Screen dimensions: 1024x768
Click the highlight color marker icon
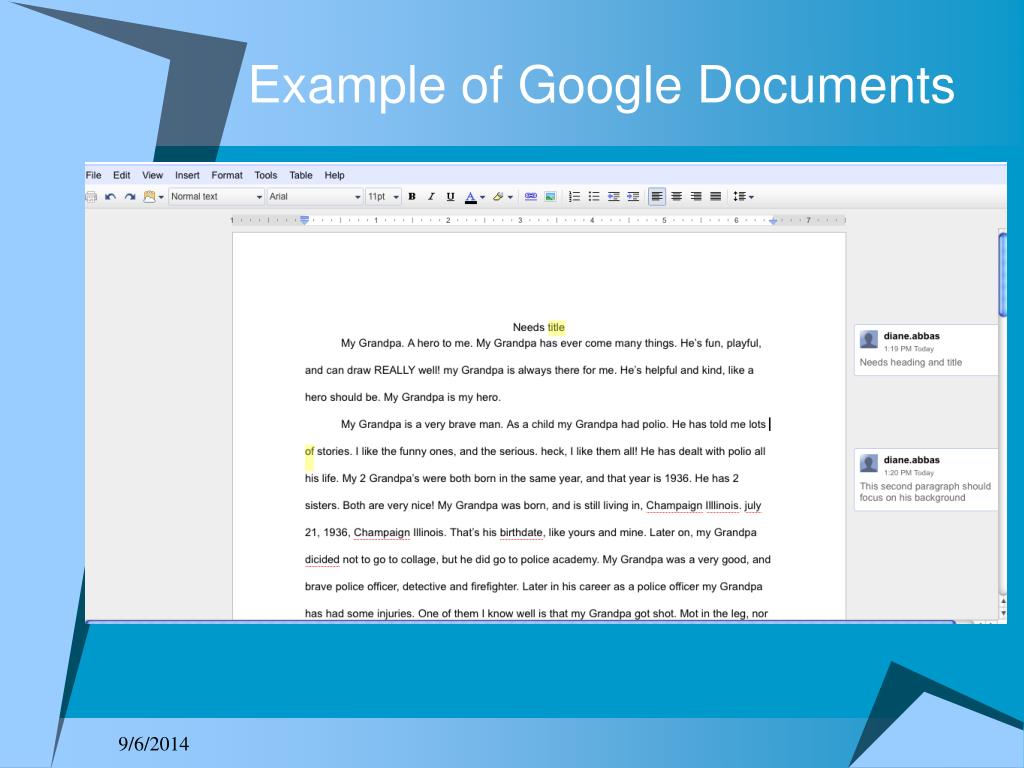[x=498, y=197]
